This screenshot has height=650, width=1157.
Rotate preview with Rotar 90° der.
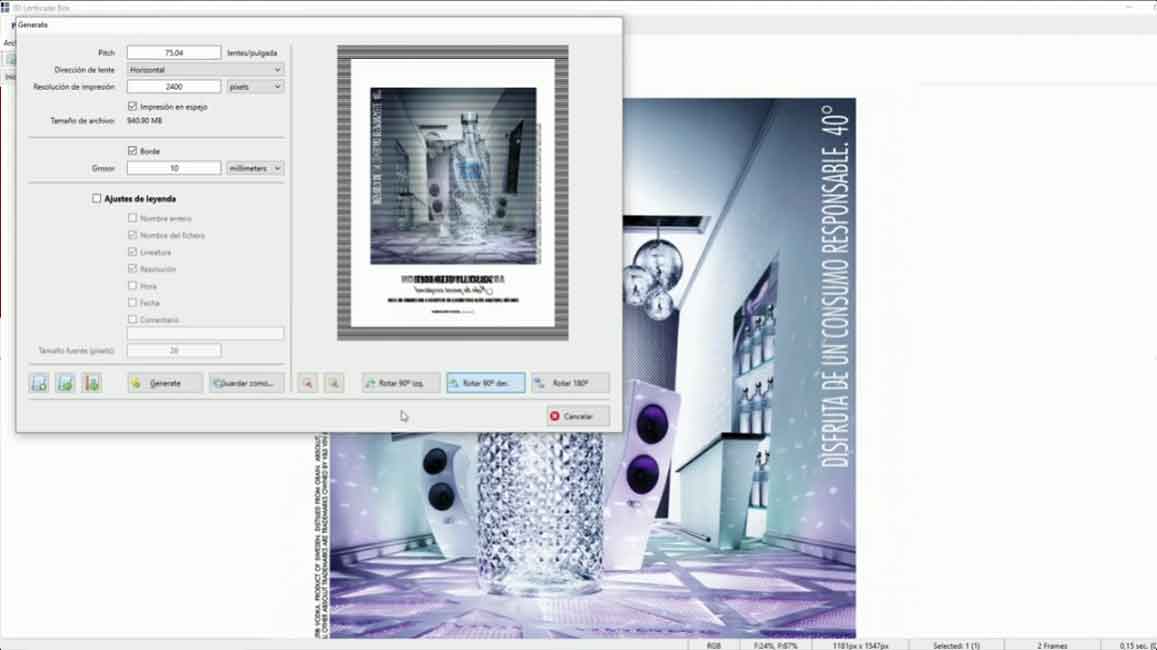coord(486,383)
